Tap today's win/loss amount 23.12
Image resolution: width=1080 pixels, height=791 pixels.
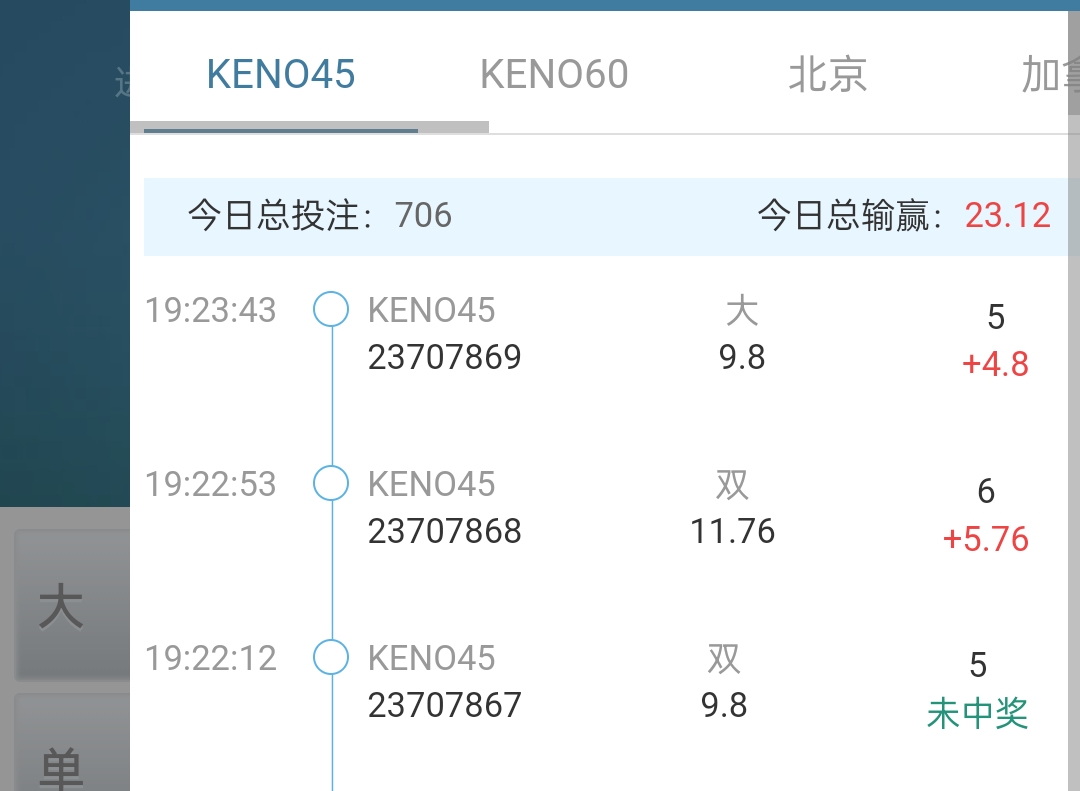coord(1007,215)
